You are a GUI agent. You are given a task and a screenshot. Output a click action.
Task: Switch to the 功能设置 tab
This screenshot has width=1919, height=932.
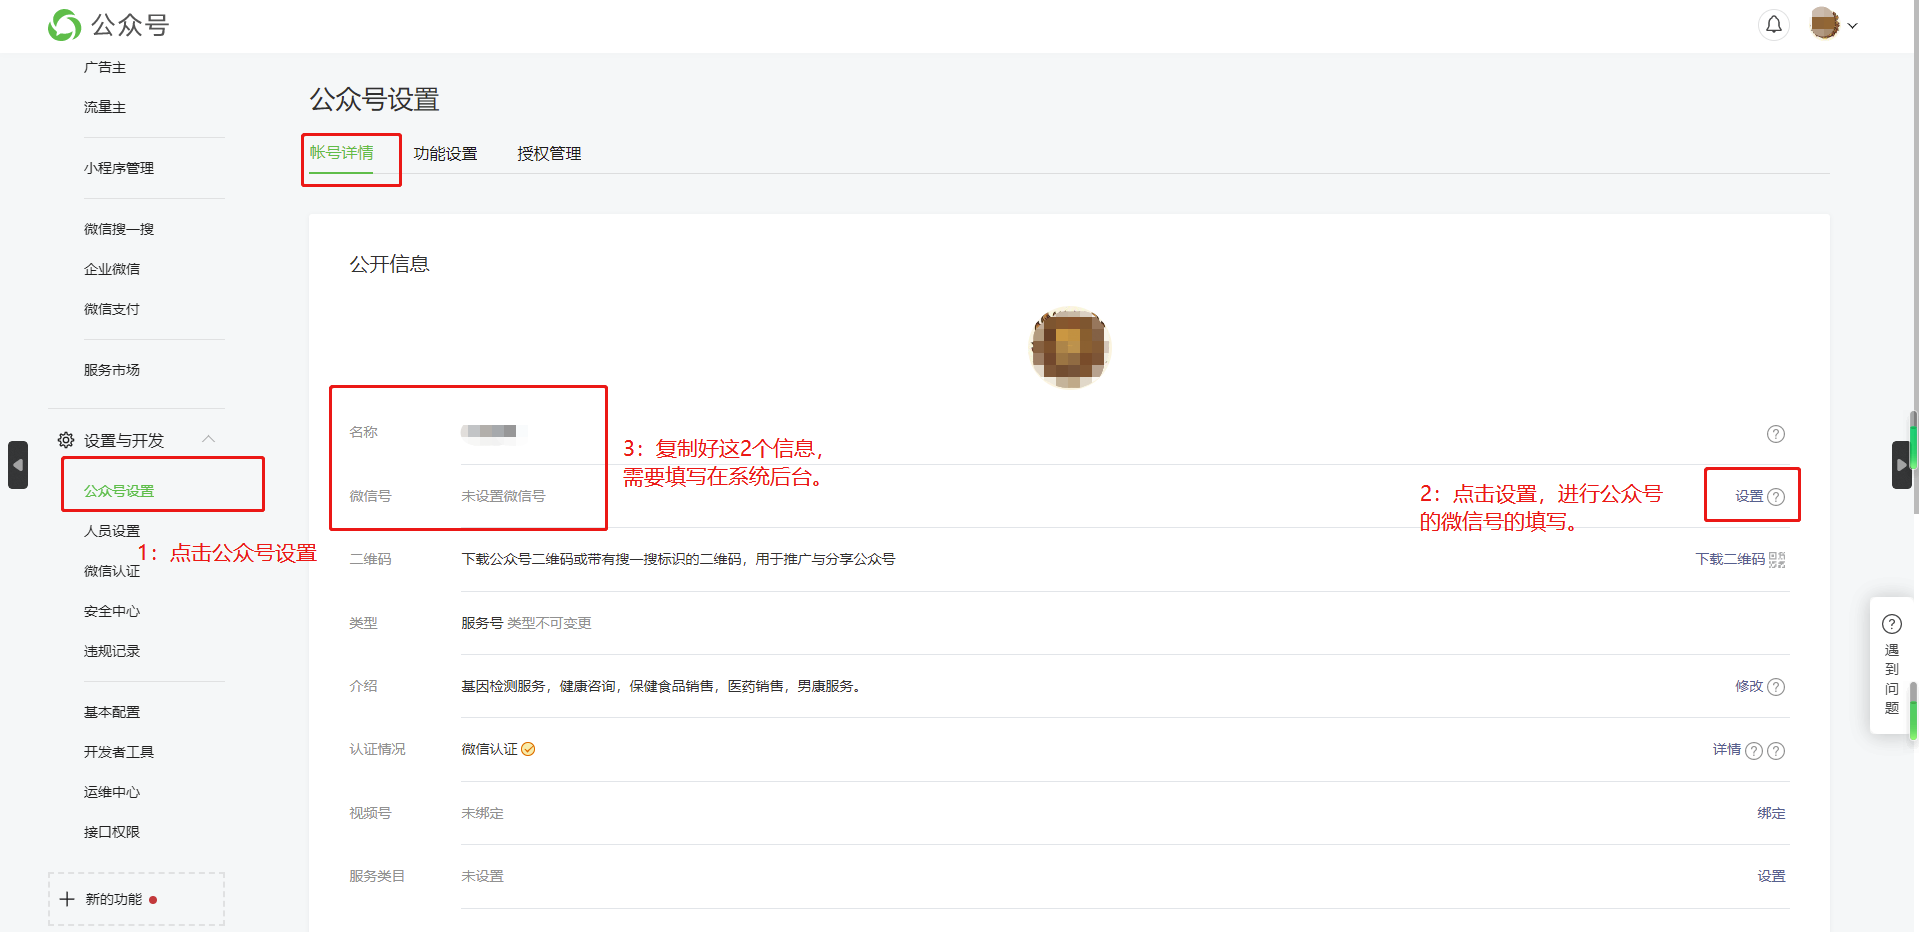[x=445, y=154]
